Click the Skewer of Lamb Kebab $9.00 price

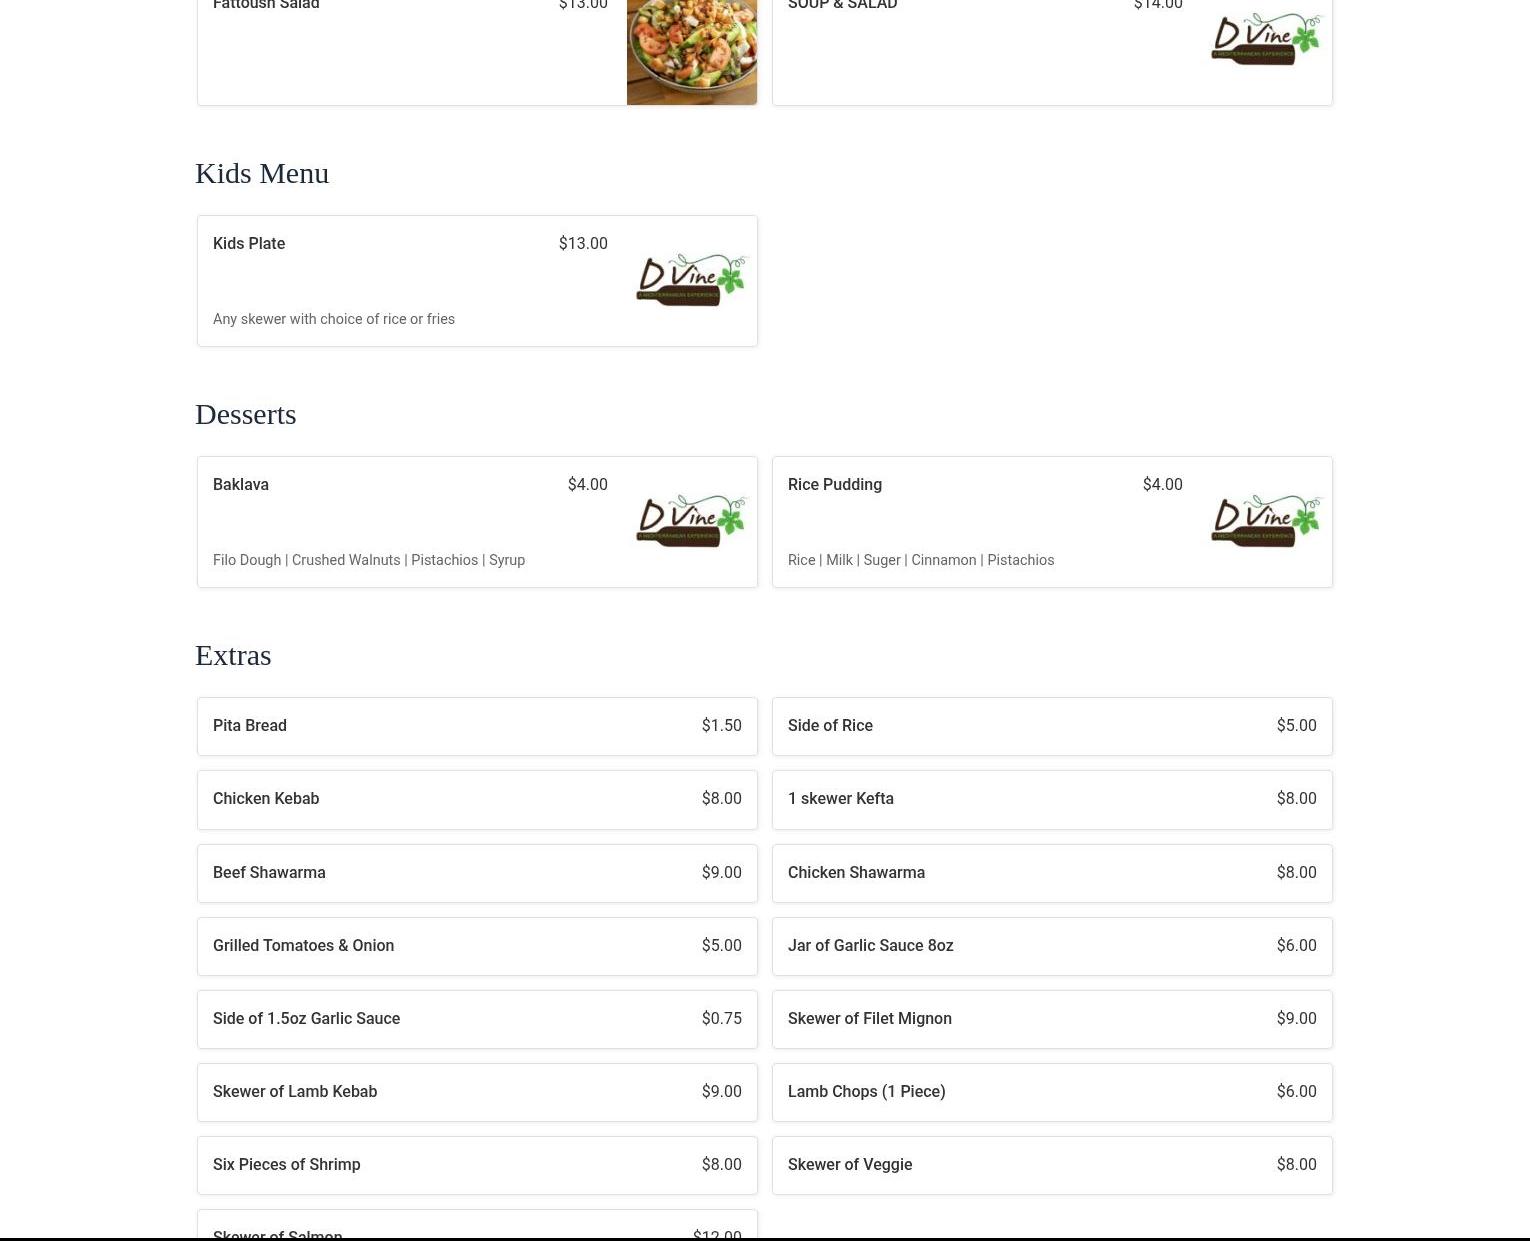(x=722, y=1091)
